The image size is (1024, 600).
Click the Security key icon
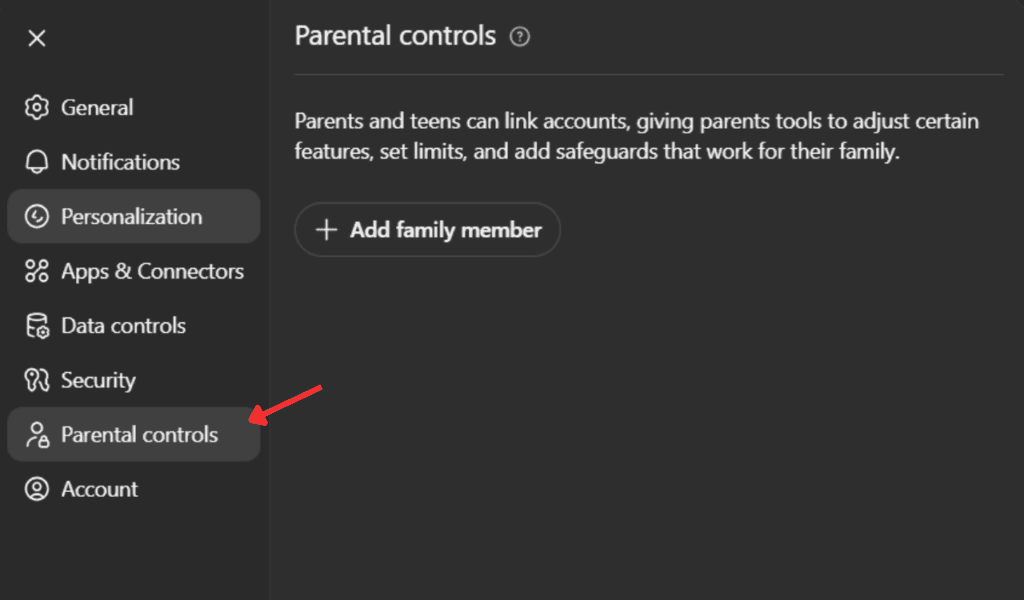[37, 380]
